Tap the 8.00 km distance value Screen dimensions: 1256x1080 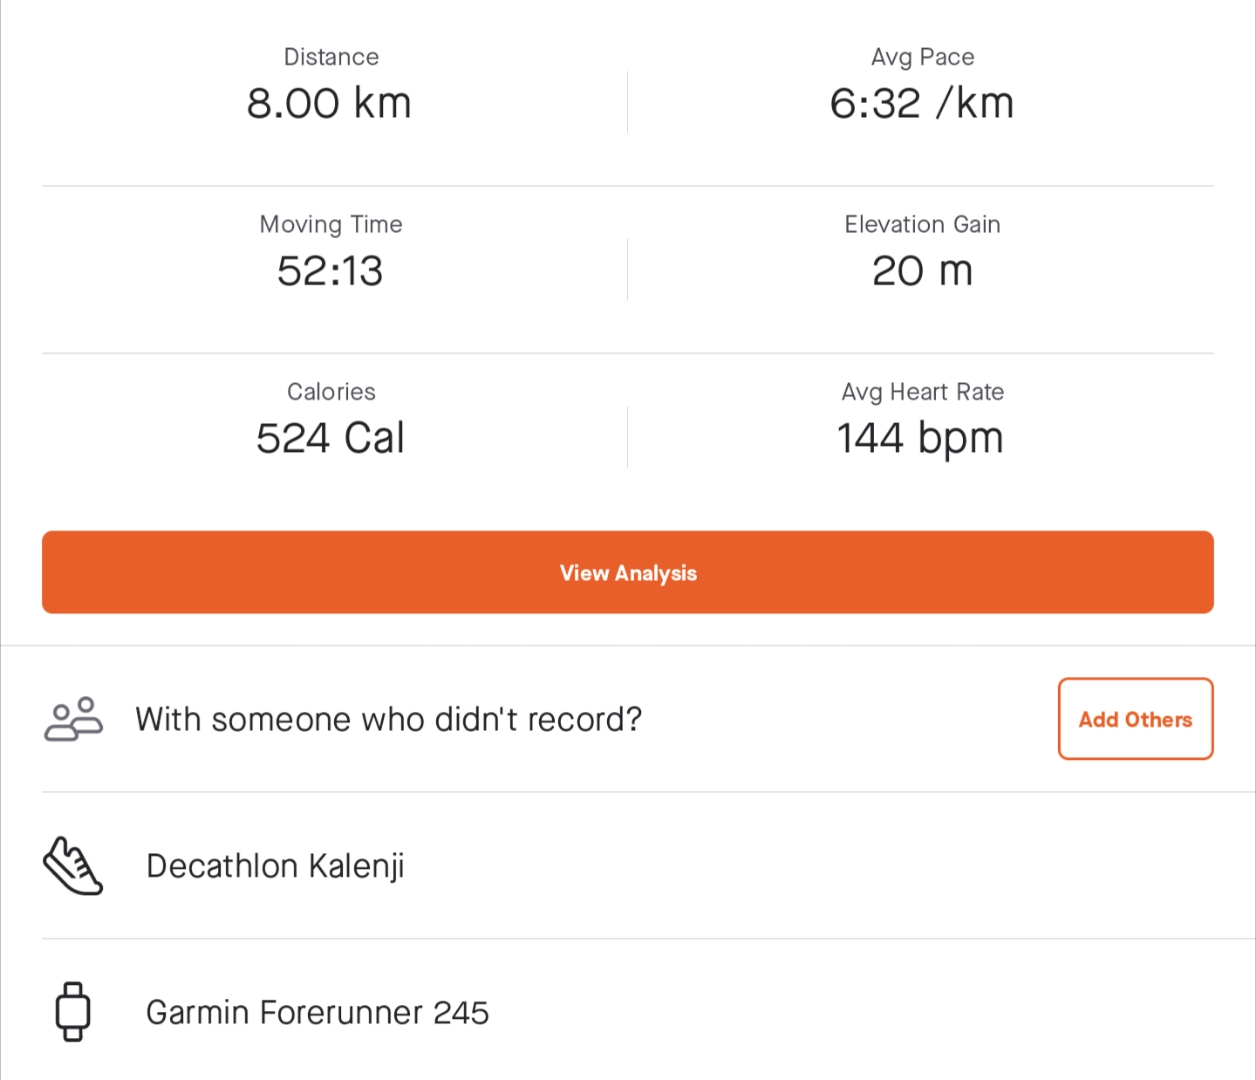pos(329,103)
